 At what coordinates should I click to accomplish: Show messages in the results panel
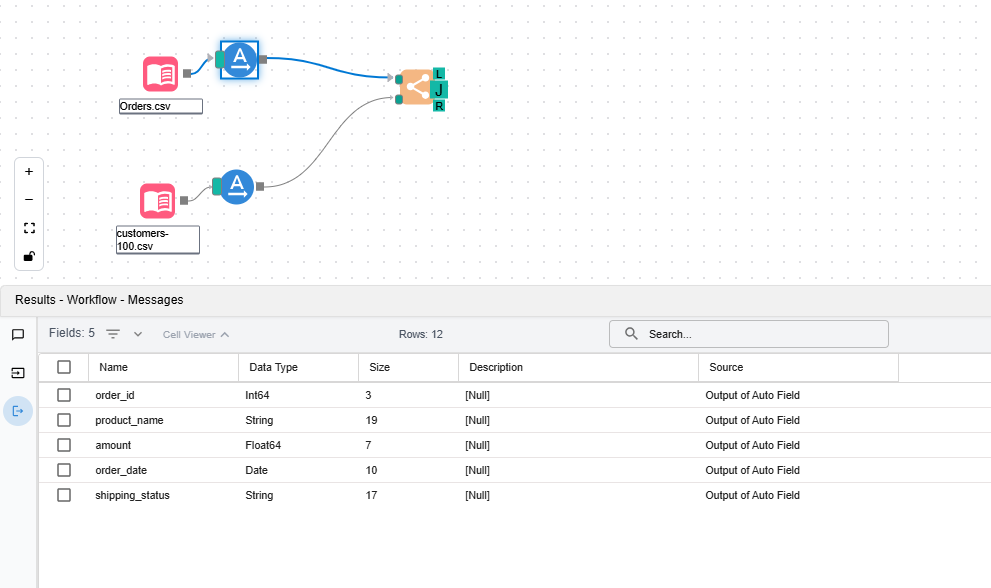[x=18, y=335]
